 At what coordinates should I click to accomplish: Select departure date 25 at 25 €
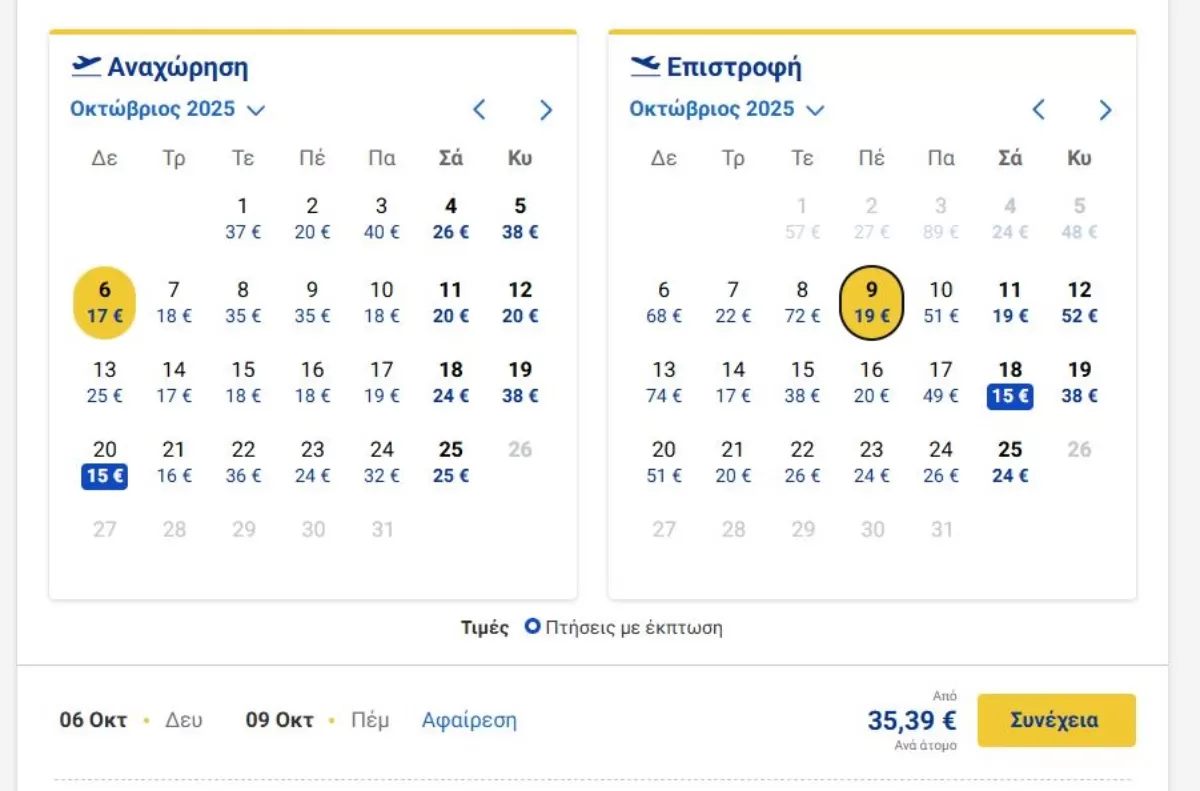point(451,463)
